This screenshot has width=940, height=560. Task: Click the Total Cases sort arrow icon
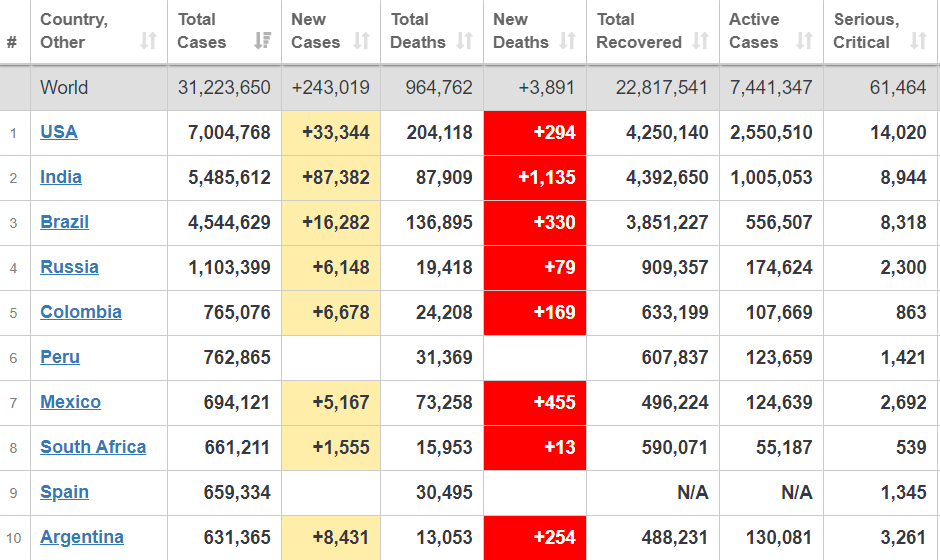pos(262,42)
